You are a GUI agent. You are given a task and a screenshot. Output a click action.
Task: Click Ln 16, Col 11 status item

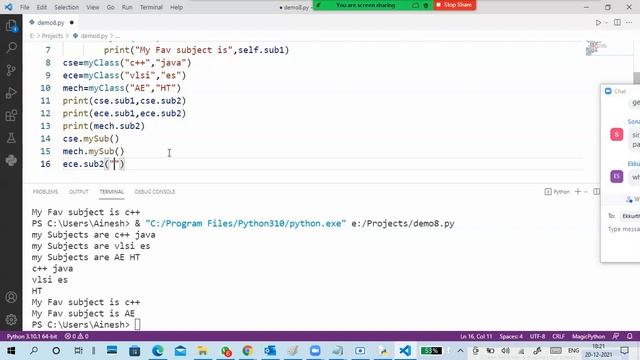click(x=476, y=336)
